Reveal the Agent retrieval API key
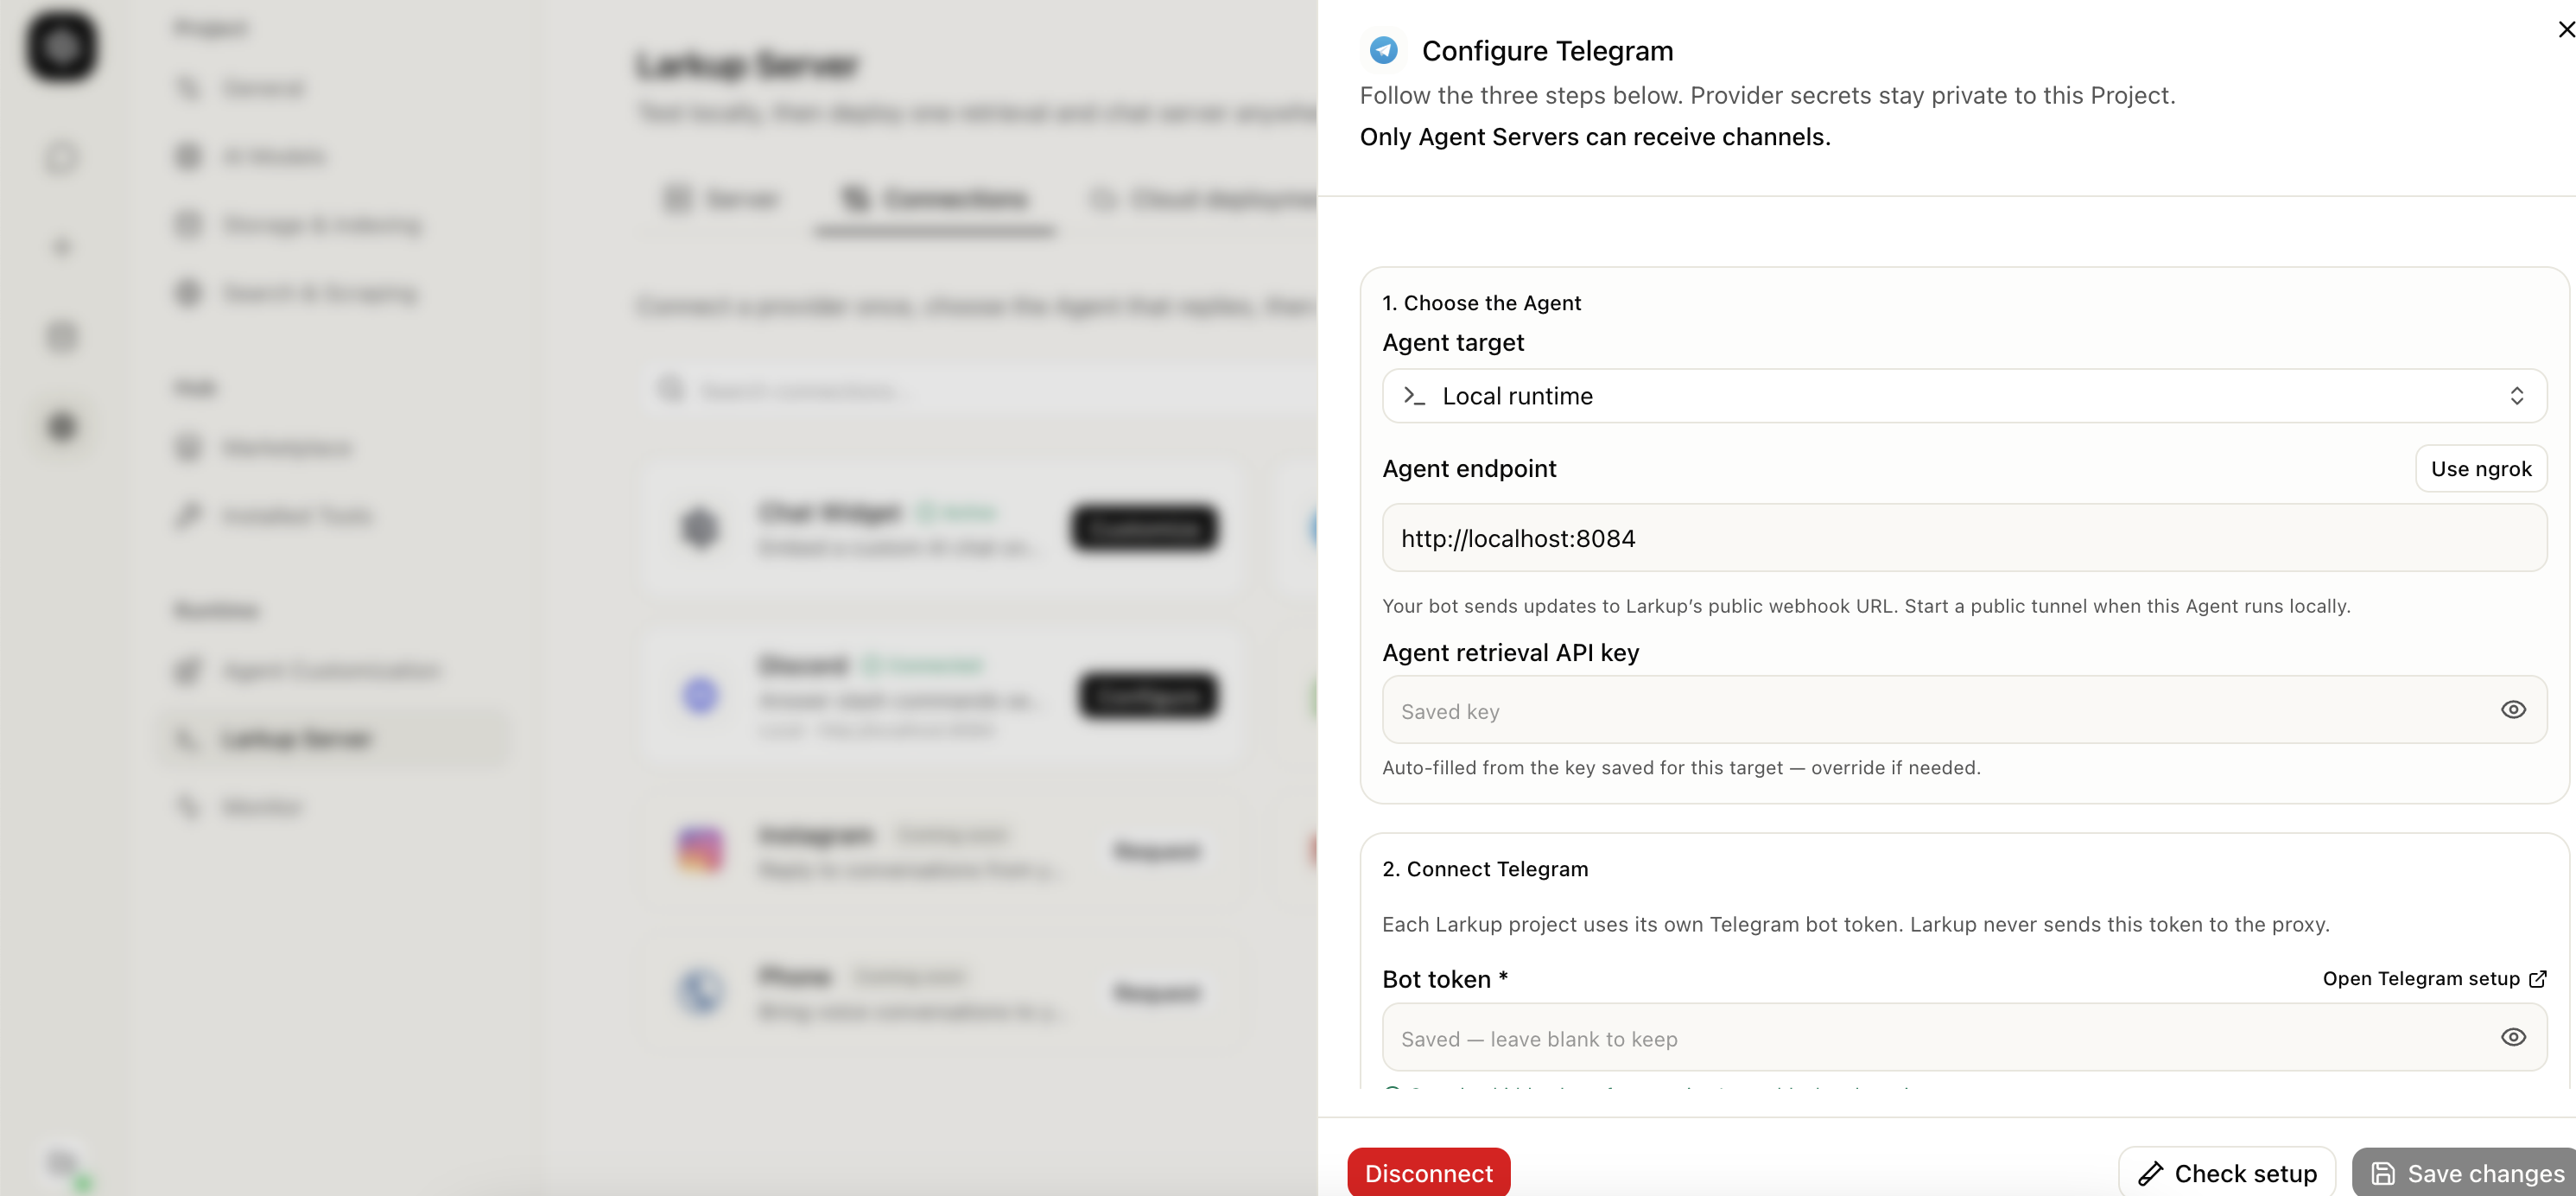 [x=2513, y=710]
